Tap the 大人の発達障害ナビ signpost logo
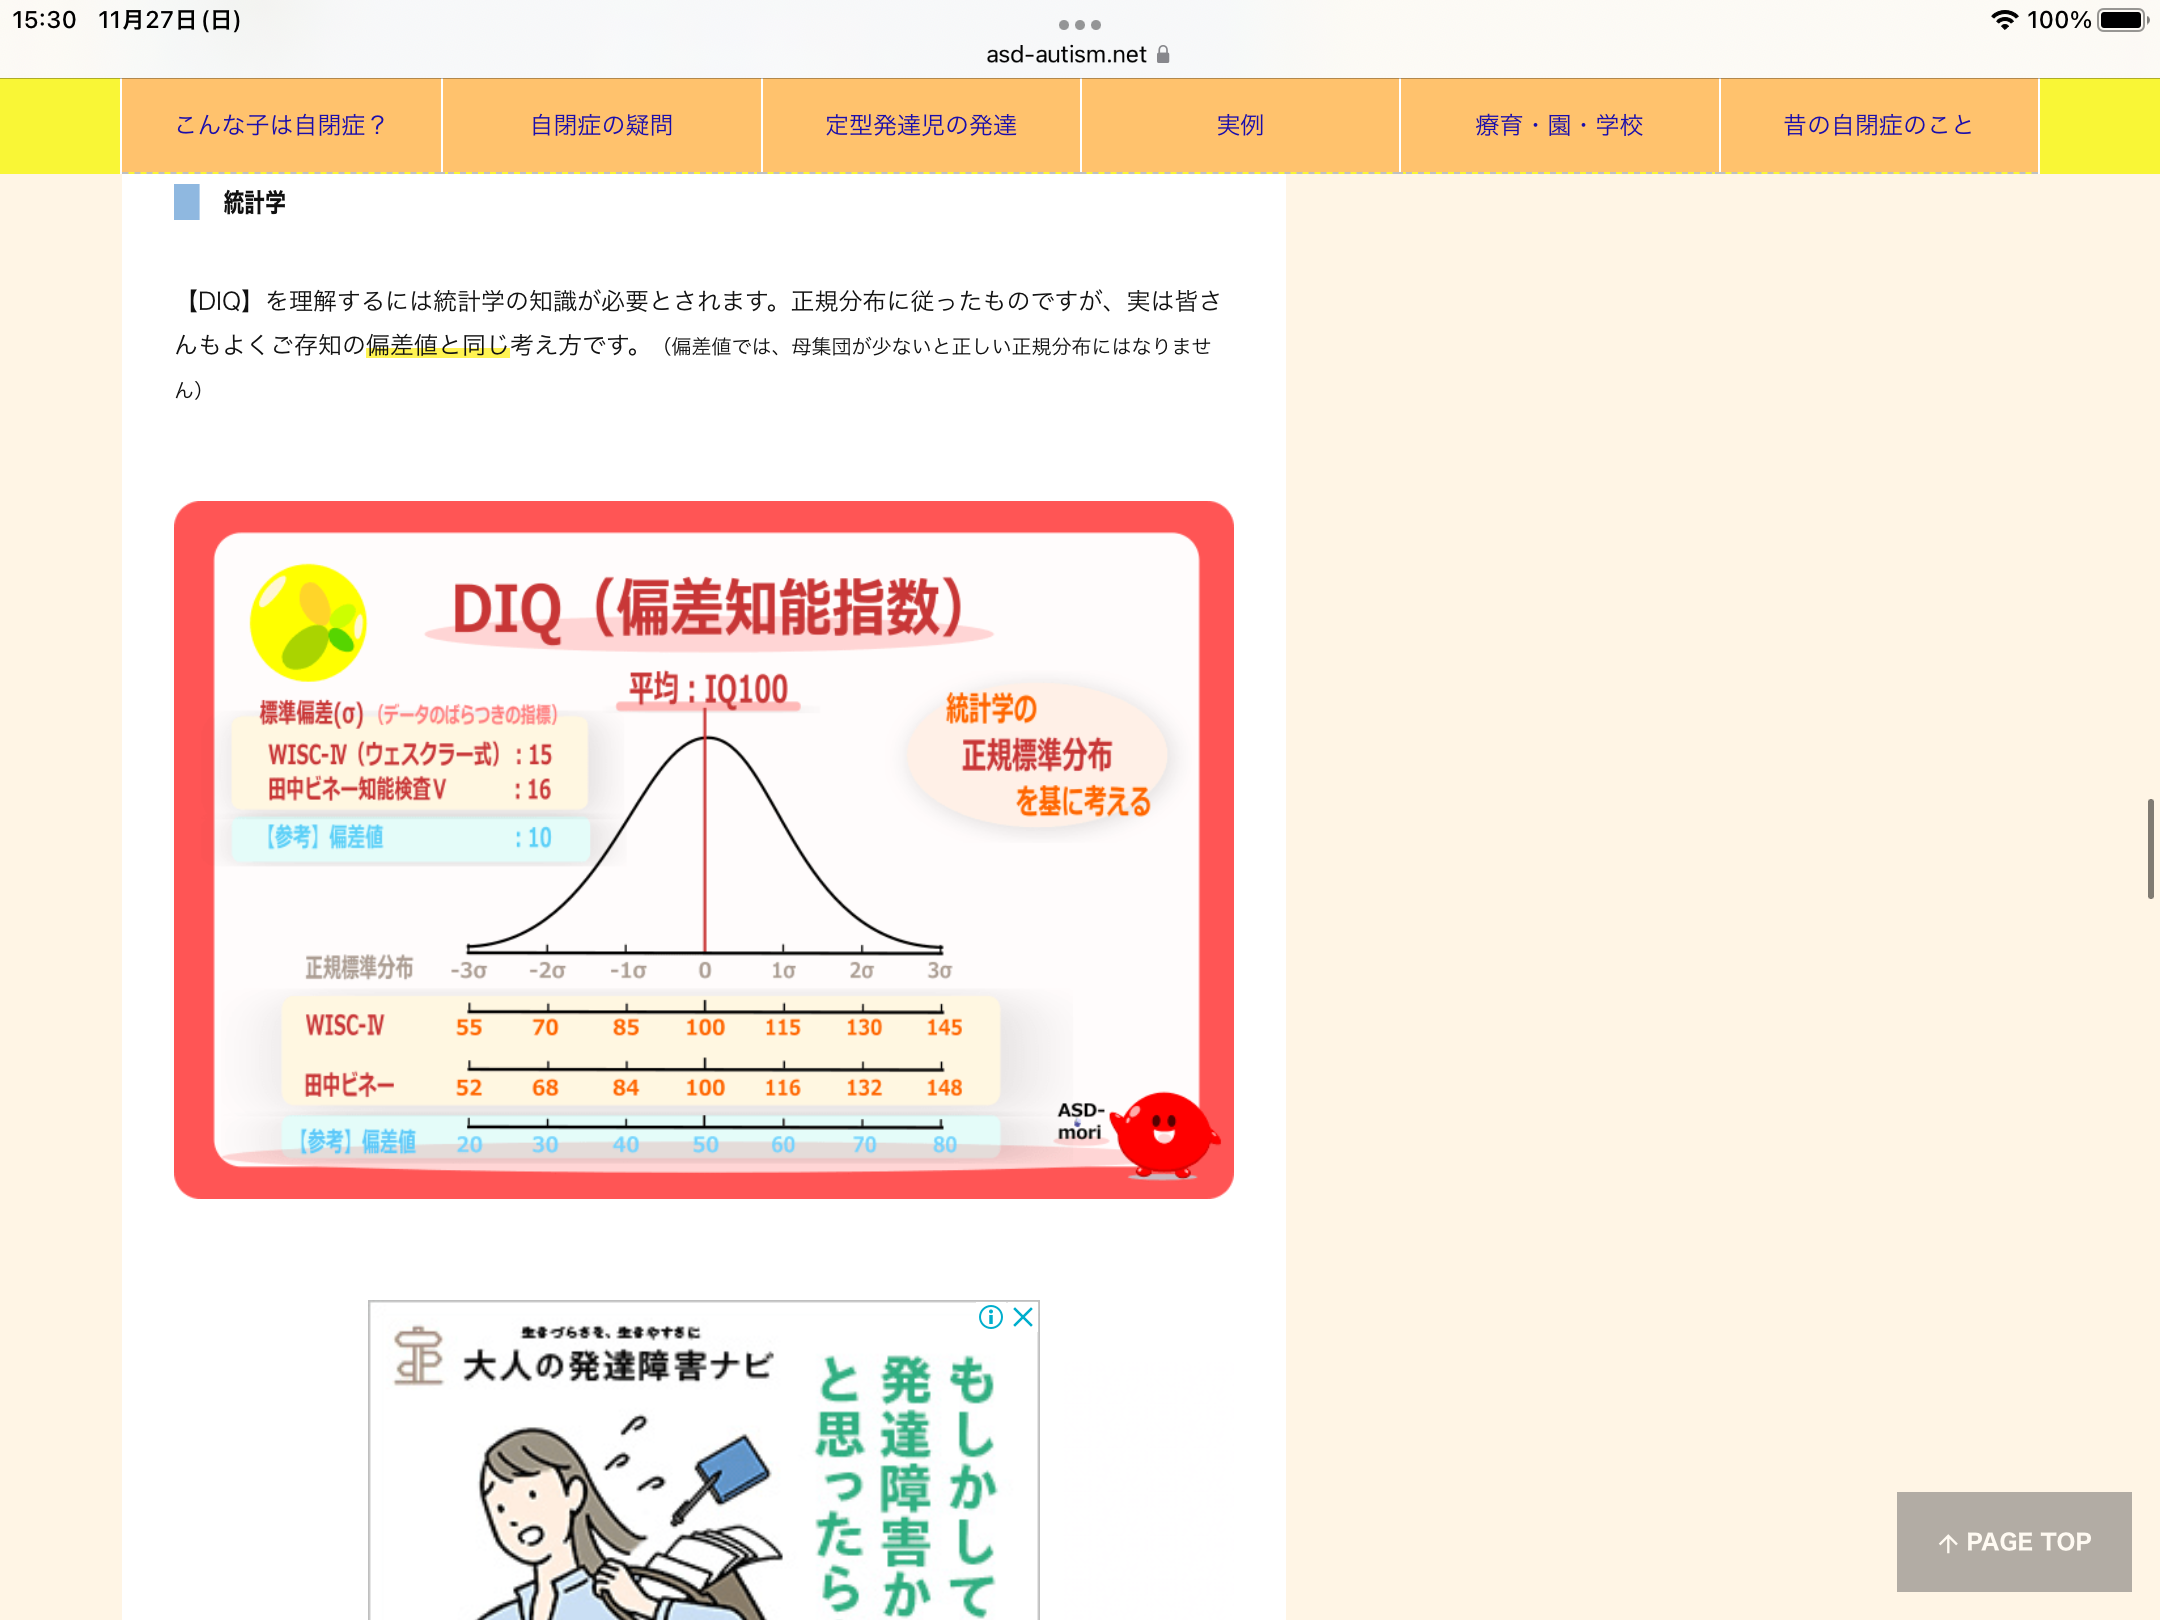Image resolution: width=2160 pixels, height=1620 pixels. pyautogui.click(x=418, y=1356)
